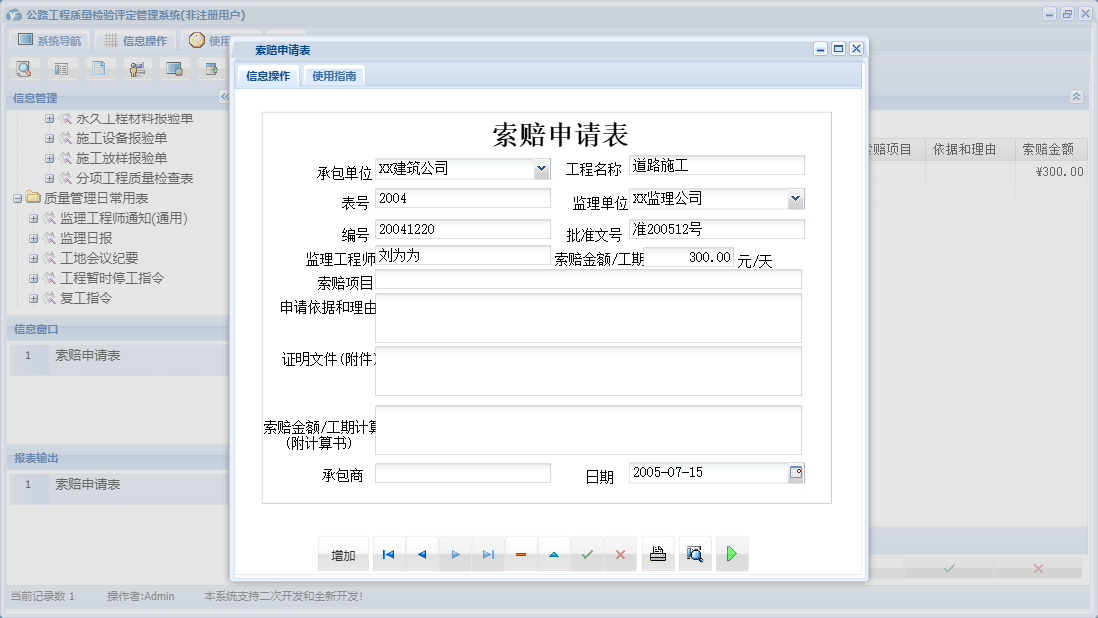Select the search/magnifier toolbar icon
The image size is (1098, 618).
[x=23, y=68]
